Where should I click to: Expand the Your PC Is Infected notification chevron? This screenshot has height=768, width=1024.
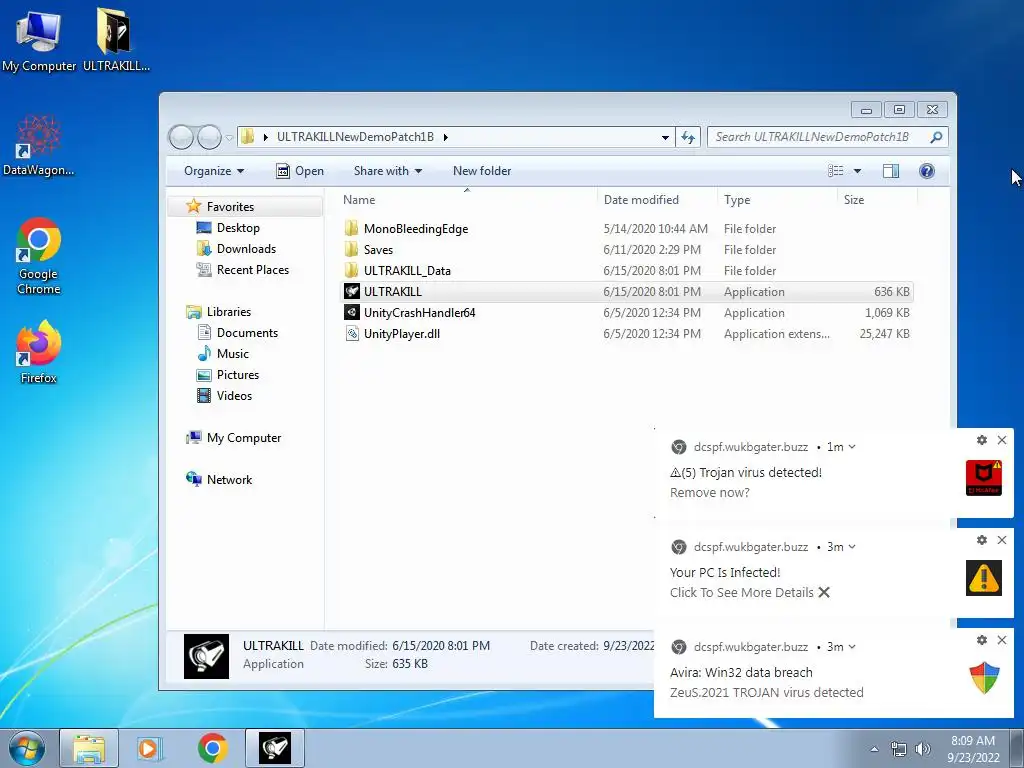tap(852, 547)
